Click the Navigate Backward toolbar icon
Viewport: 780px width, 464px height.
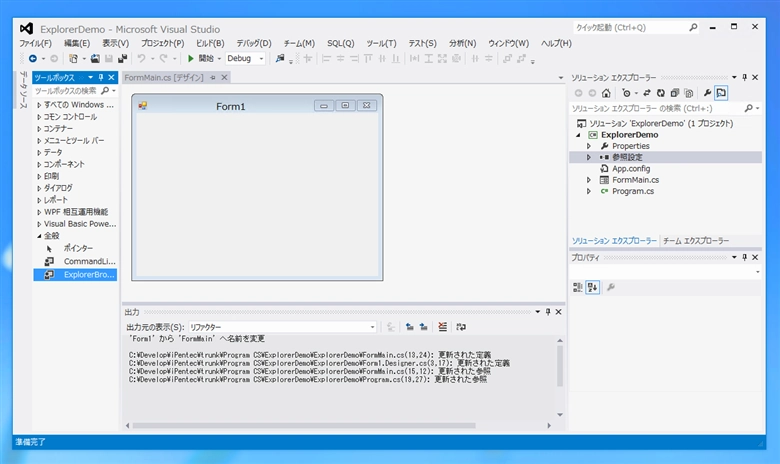tap(33, 59)
